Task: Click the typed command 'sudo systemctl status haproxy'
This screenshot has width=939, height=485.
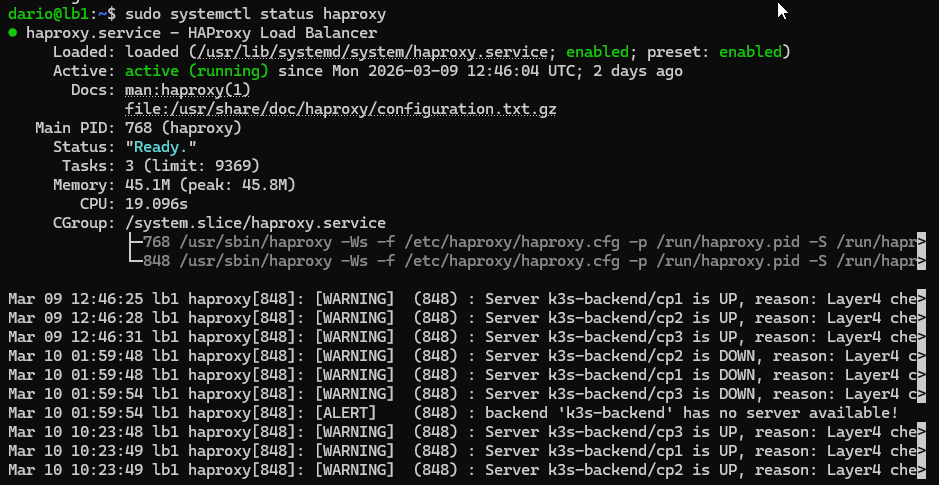Action: pyautogui.click(x=255, y=14)
